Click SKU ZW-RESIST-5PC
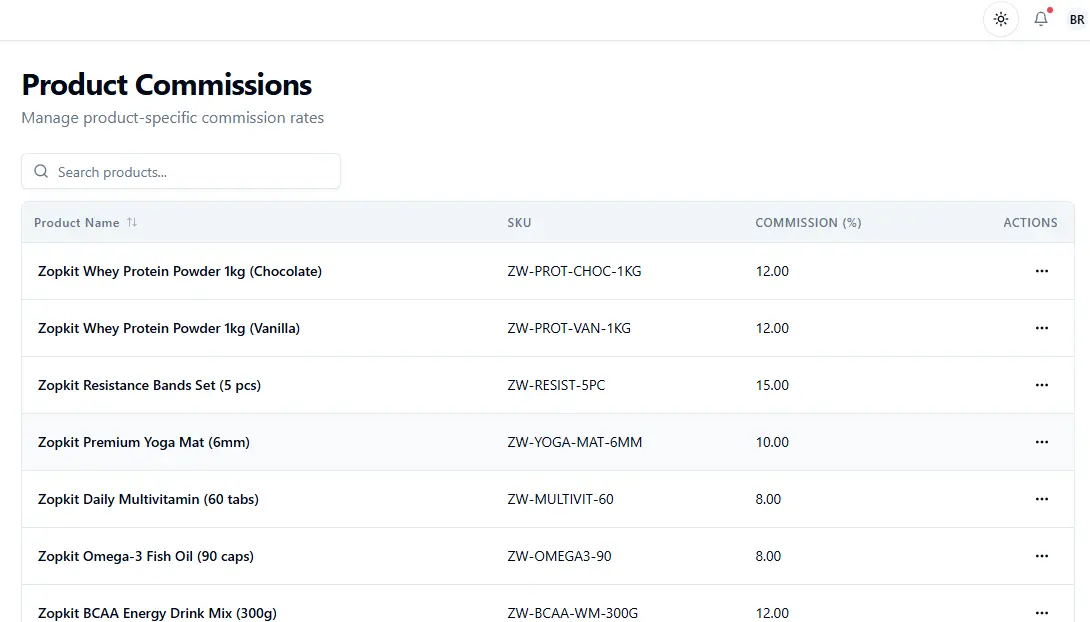Screen dimensions: 1090x622 click(x=556, y=385)
